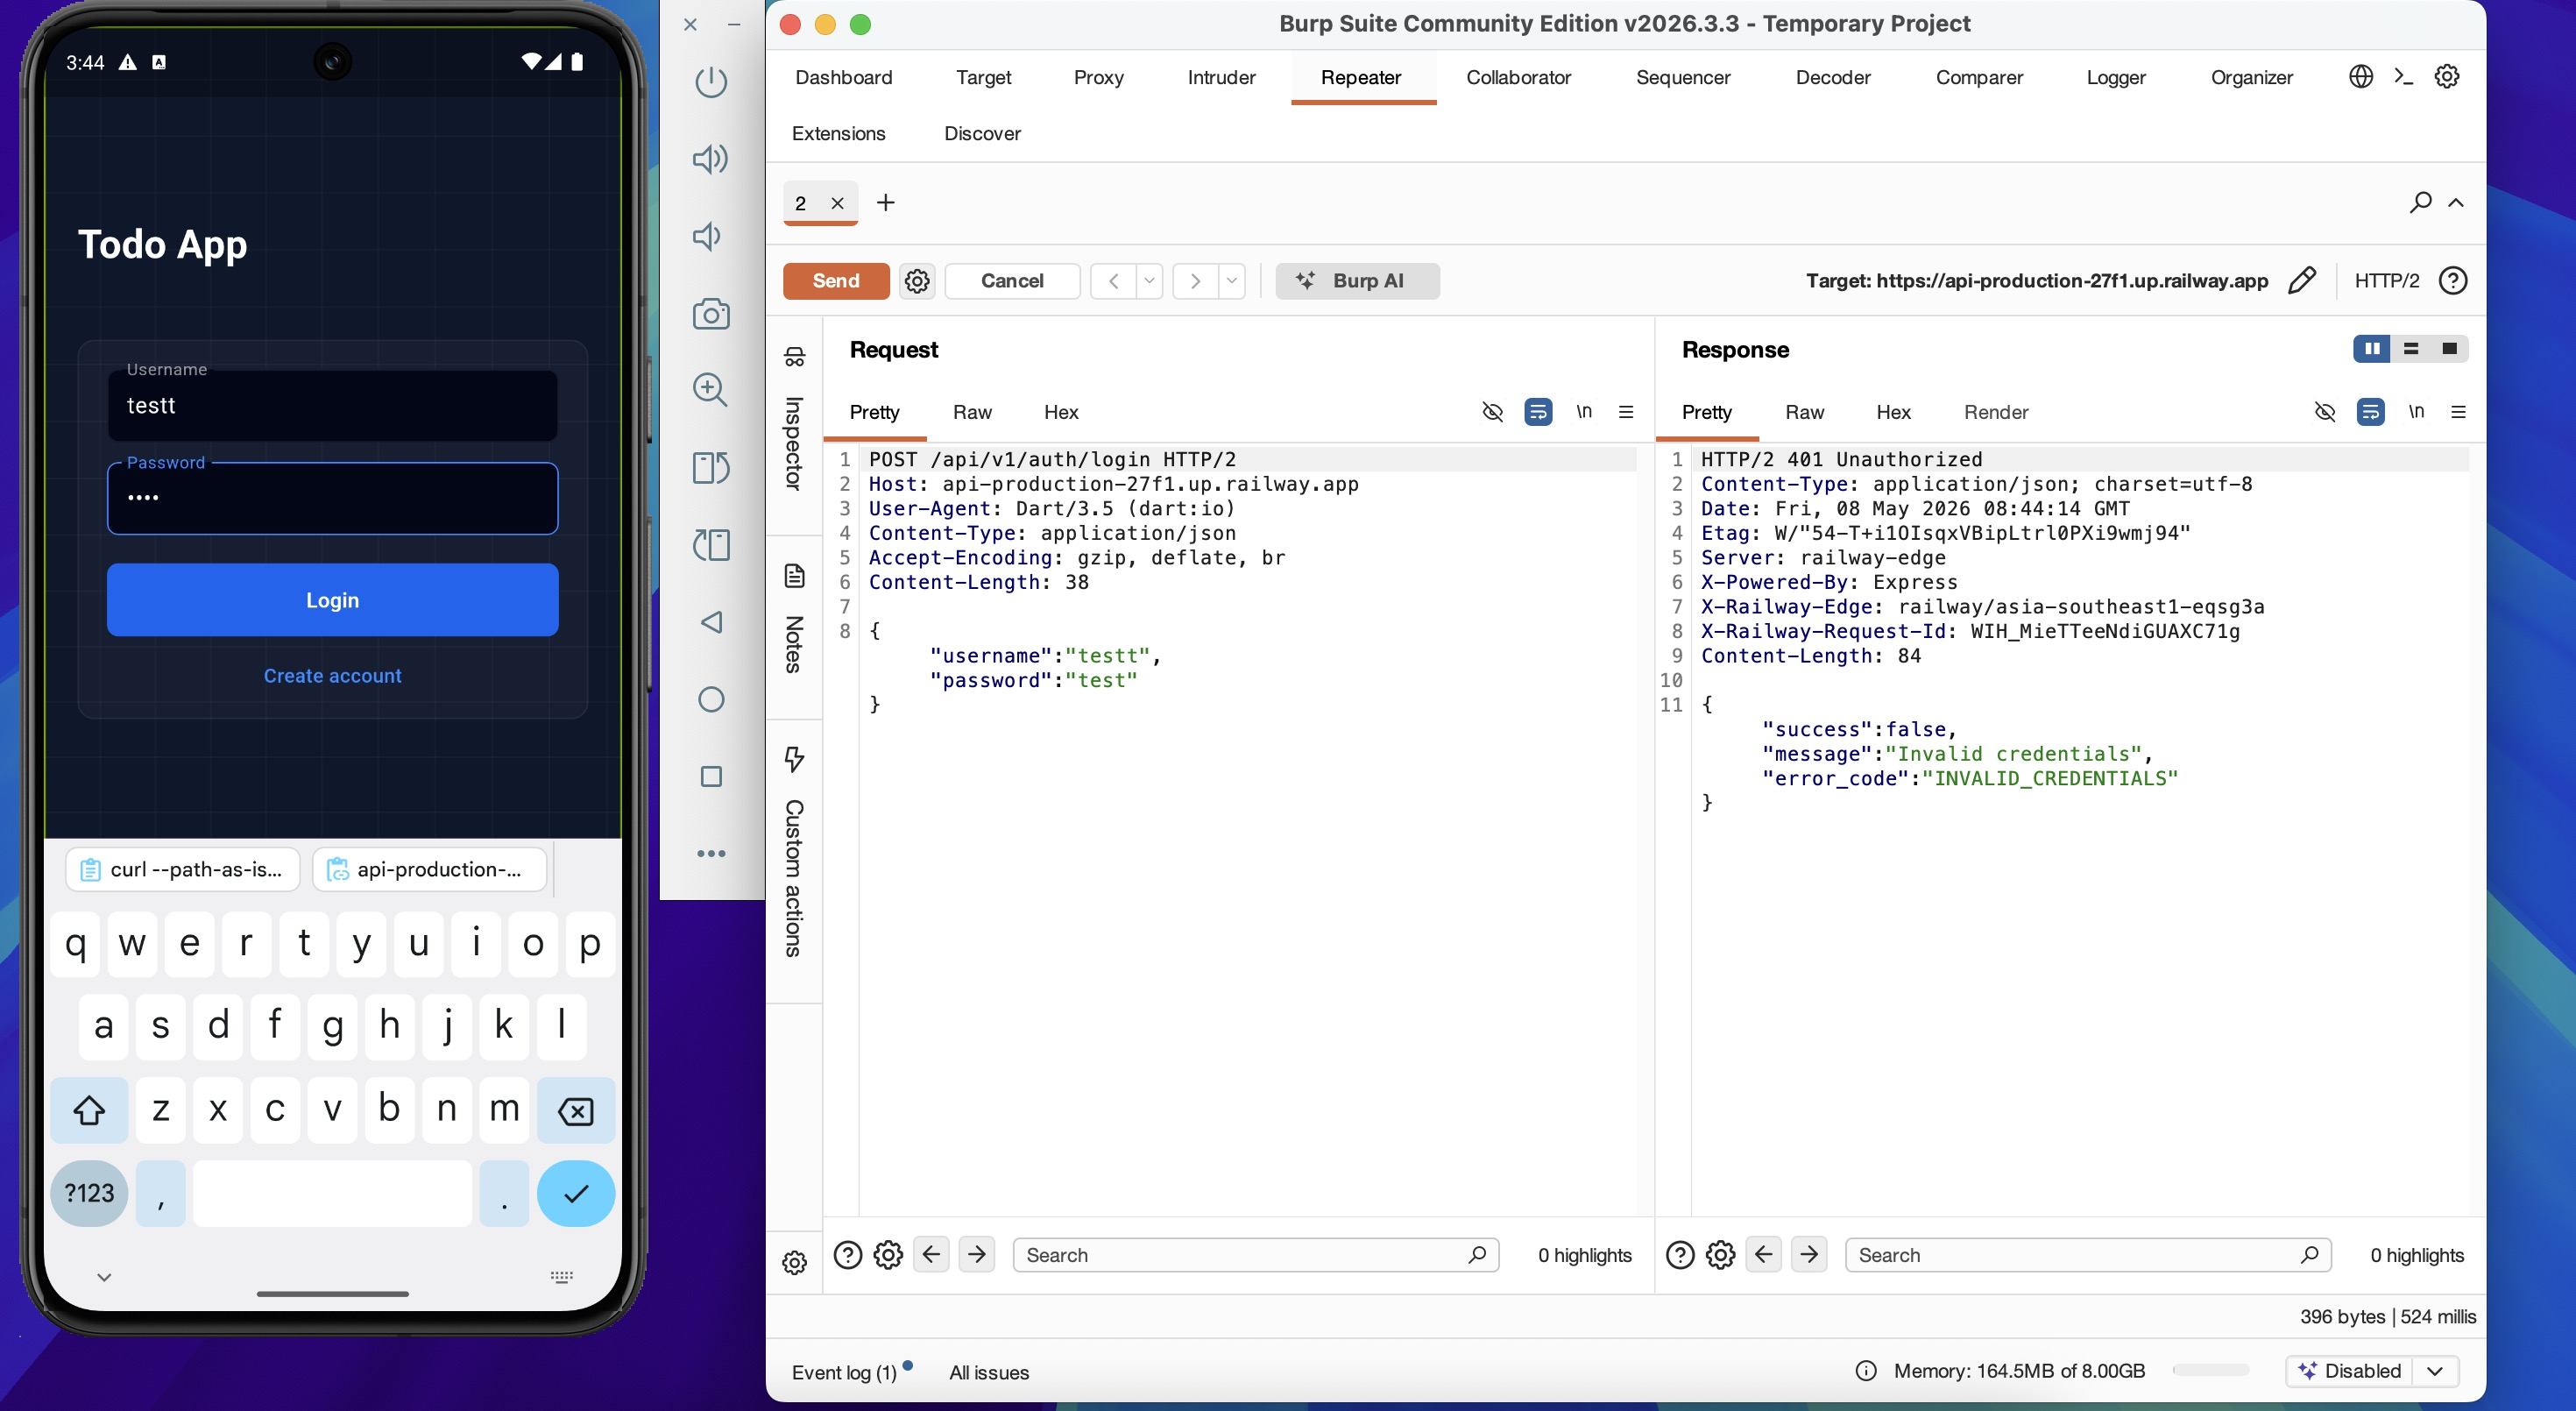This screenshot has height=1411, width=2576.
Task: Open the Event log (1) link
Action: tap(844, 1372)
